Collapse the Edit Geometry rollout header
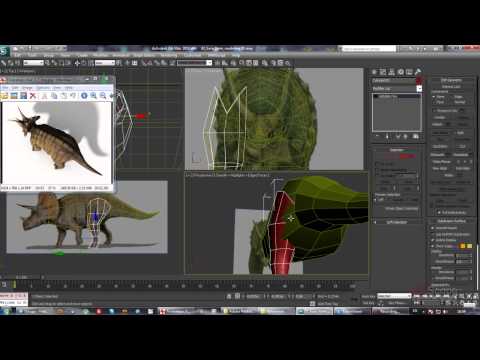The width and height of the screenshot is (480, 360). [x=451, y=80]
